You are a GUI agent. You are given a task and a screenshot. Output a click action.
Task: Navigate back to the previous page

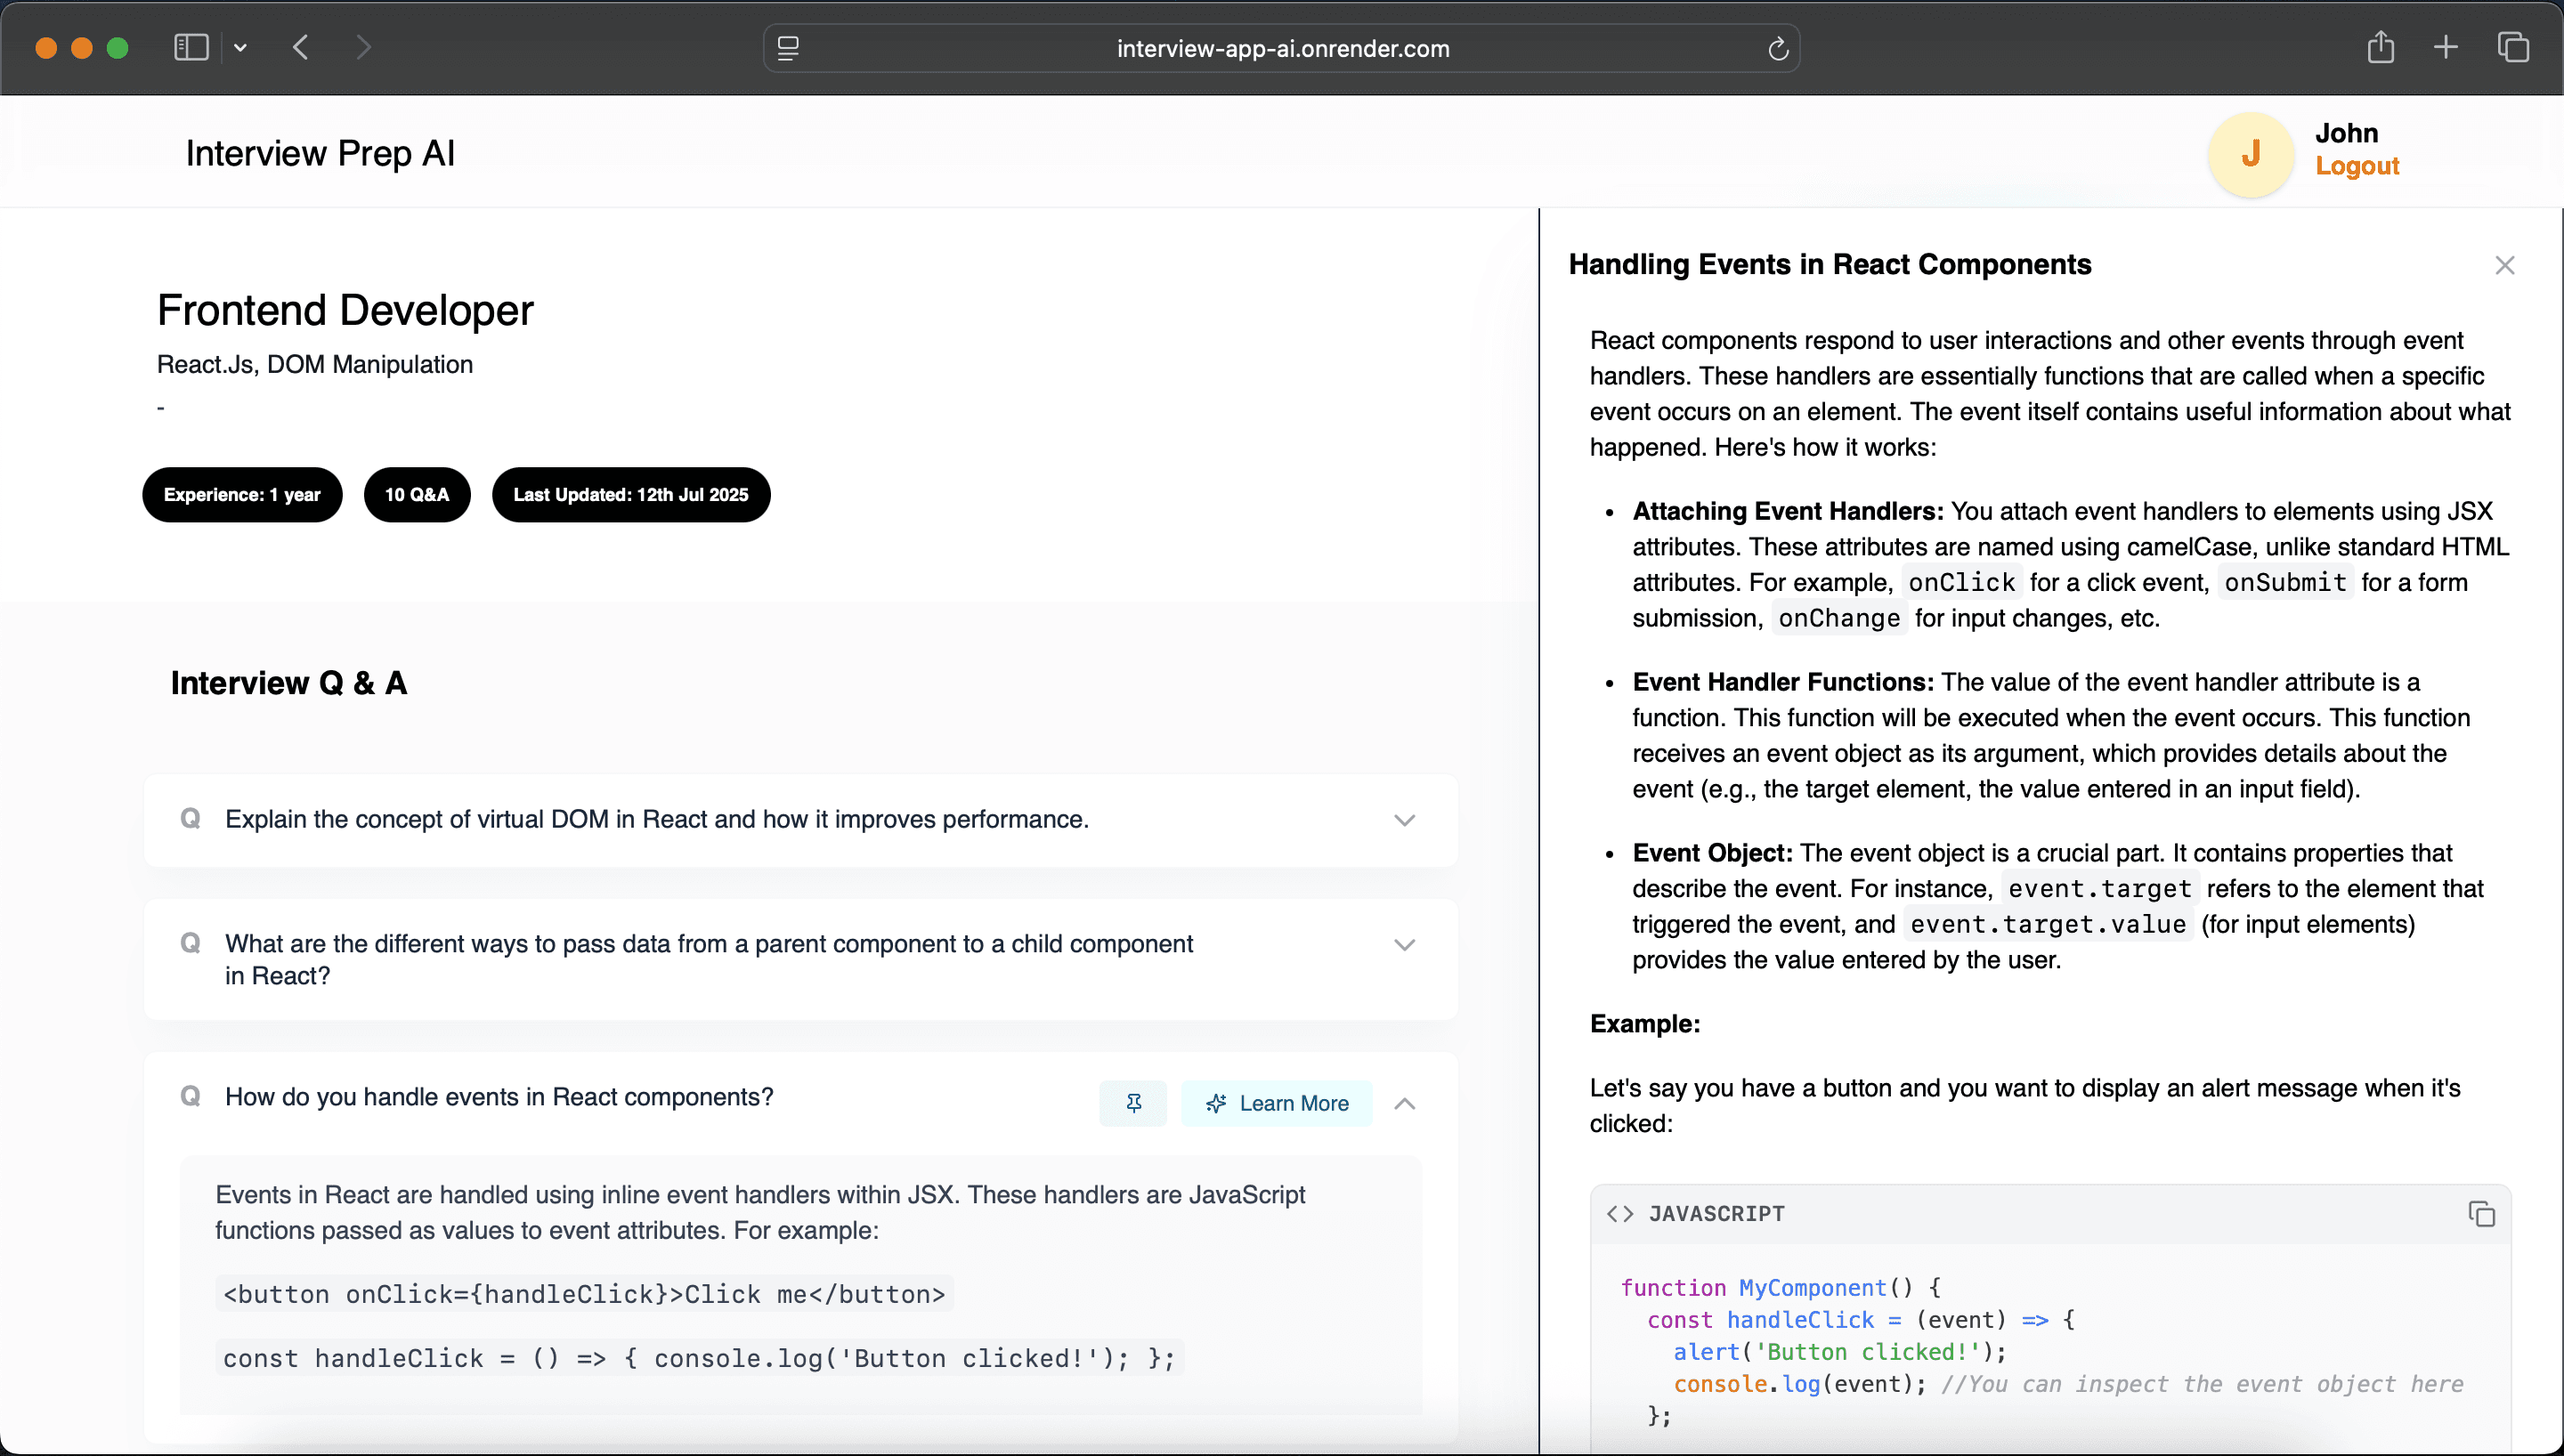299,47
